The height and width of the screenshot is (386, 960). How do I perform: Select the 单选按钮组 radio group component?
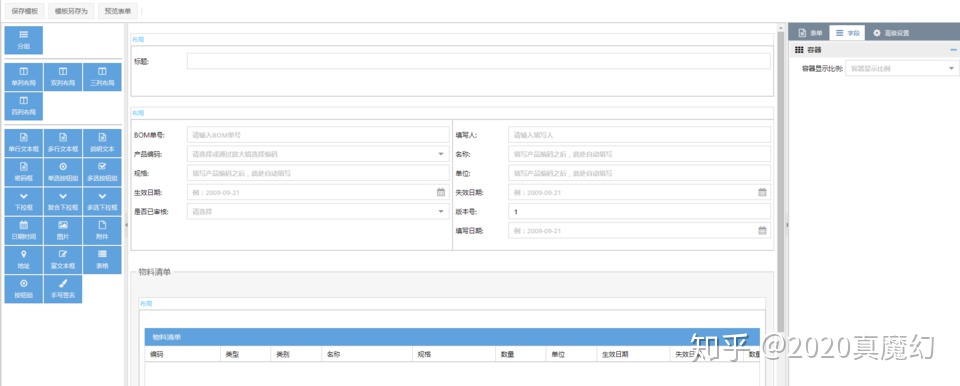62,172
